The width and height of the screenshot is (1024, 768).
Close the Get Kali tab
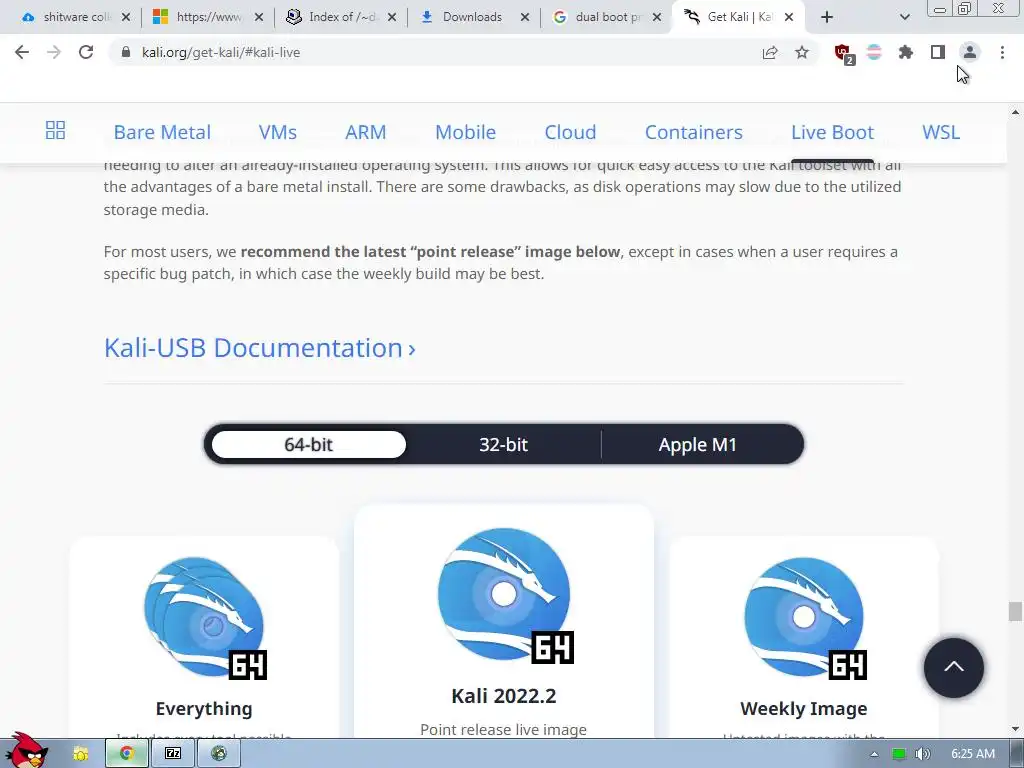[x=789, y=17]
